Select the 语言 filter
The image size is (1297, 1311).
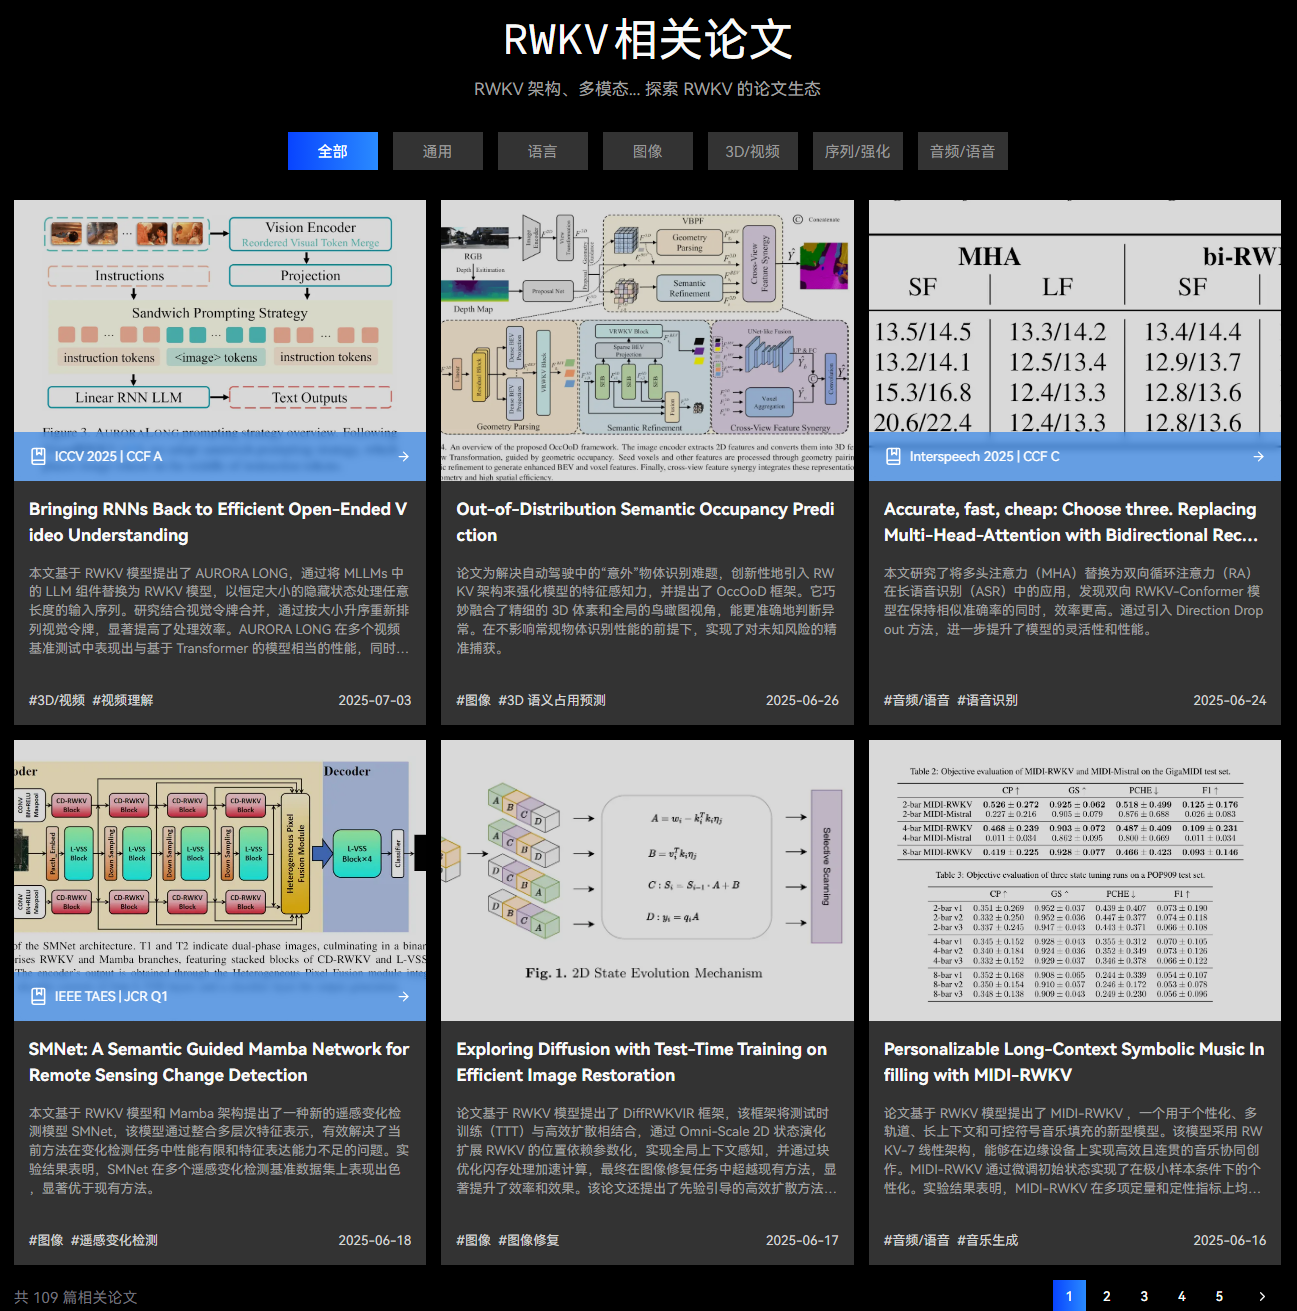point(542,151)
